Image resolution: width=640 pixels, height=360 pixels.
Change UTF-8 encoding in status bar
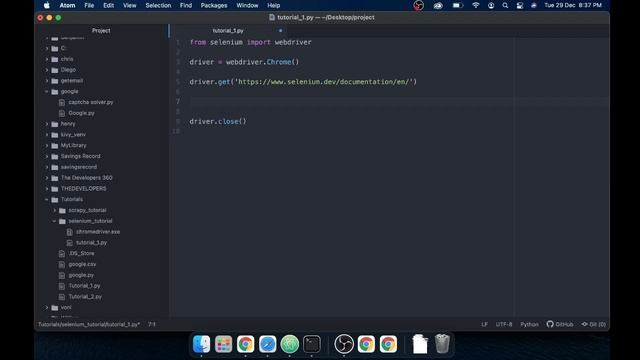click(x=504, y=324)
